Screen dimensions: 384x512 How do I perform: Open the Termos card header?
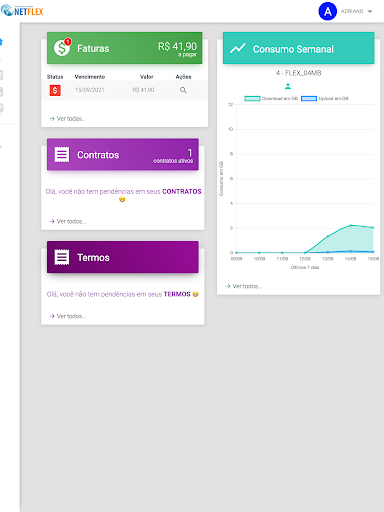coord(123,257)
